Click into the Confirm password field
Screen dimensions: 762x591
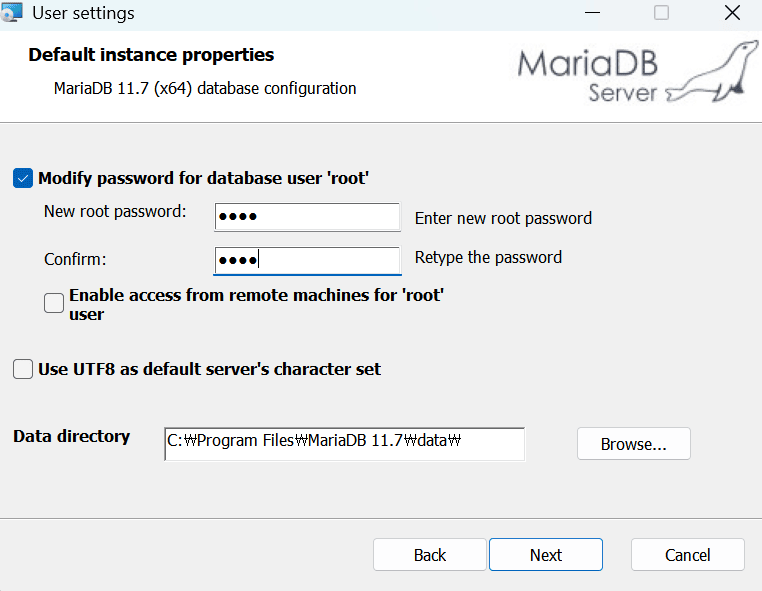tap(307, 260)
